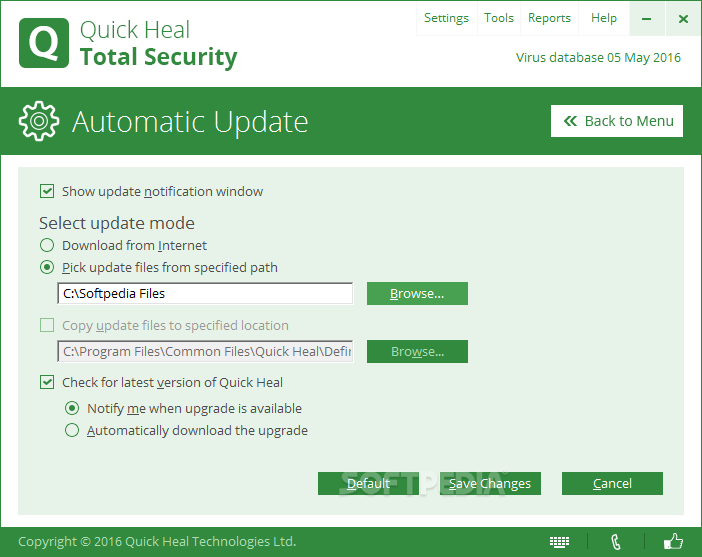Toggle Check for latest version of Quick Heal

pos(47,382)
